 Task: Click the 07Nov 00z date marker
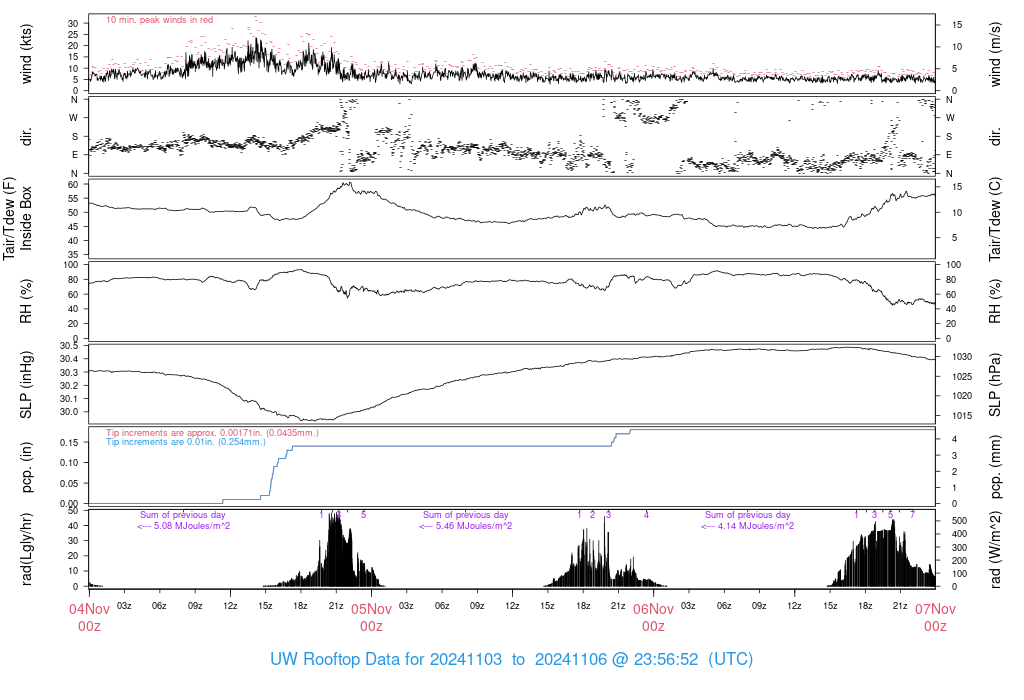[x=935, y=616]
